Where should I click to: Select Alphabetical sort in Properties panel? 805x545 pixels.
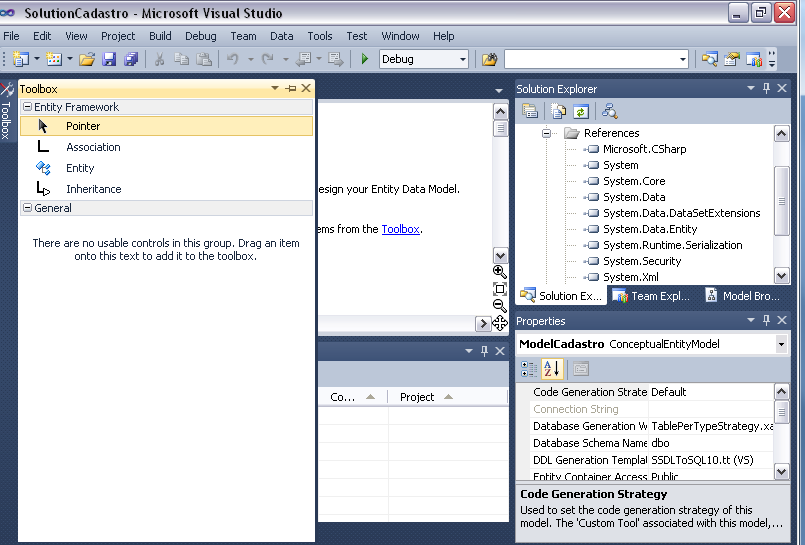tap(552, 368)
